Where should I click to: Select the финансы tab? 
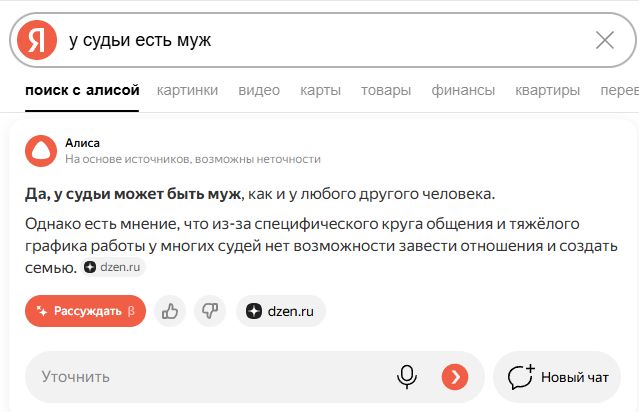click(x=463, y=91)
